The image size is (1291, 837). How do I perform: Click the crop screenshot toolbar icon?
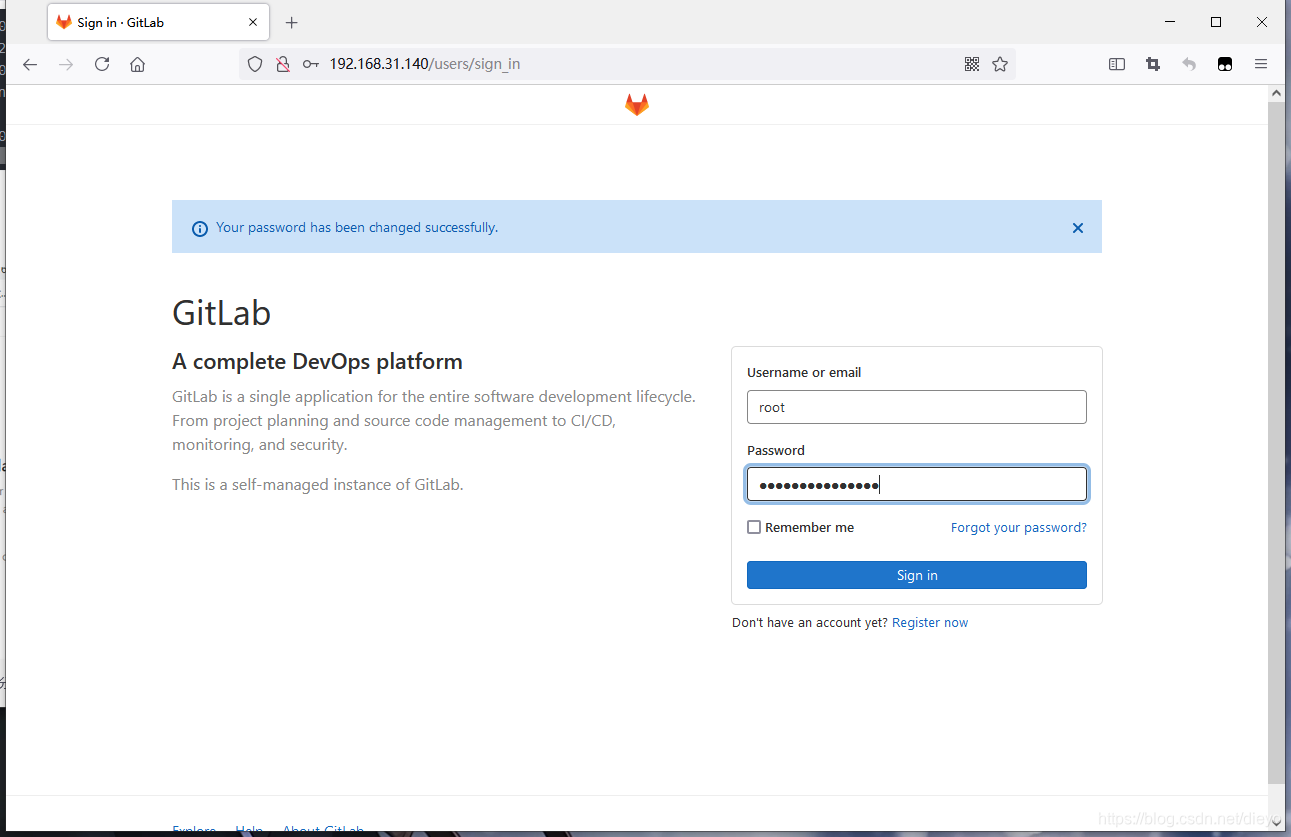pos(1153,64)
